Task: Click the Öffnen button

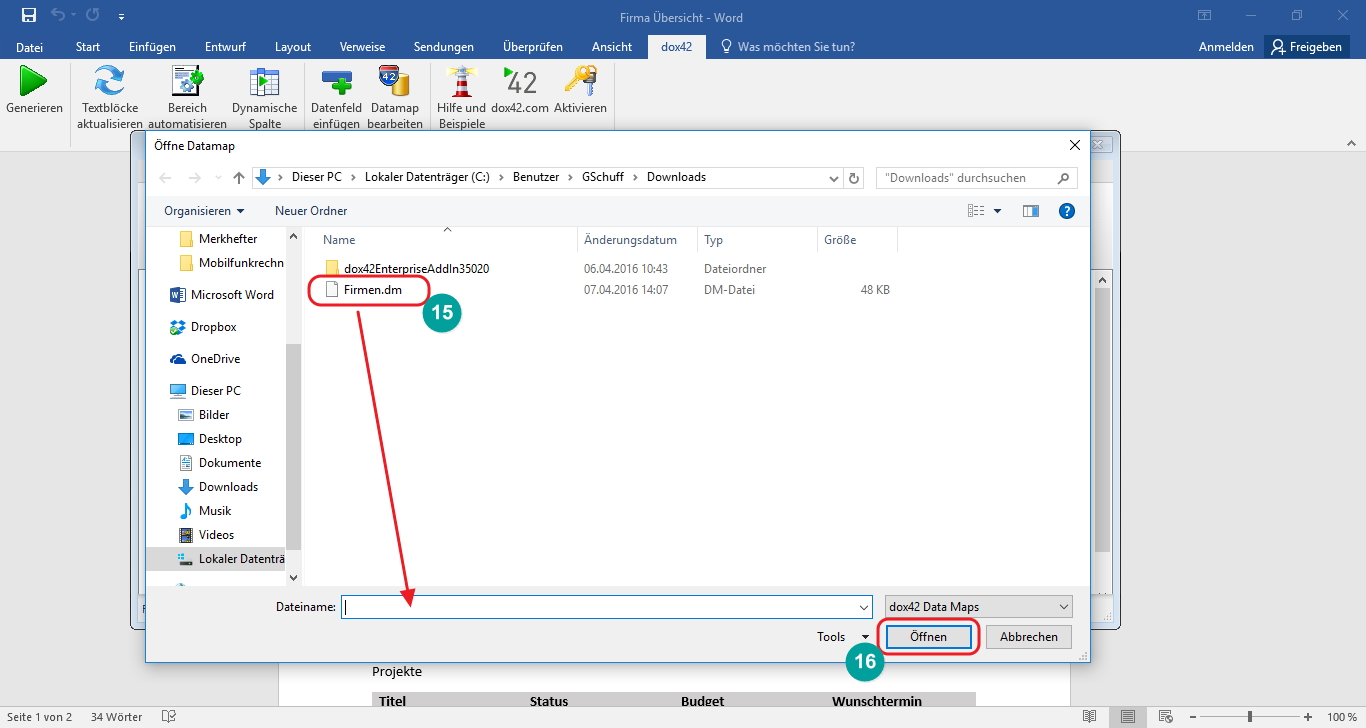Action: pos(928,637)
